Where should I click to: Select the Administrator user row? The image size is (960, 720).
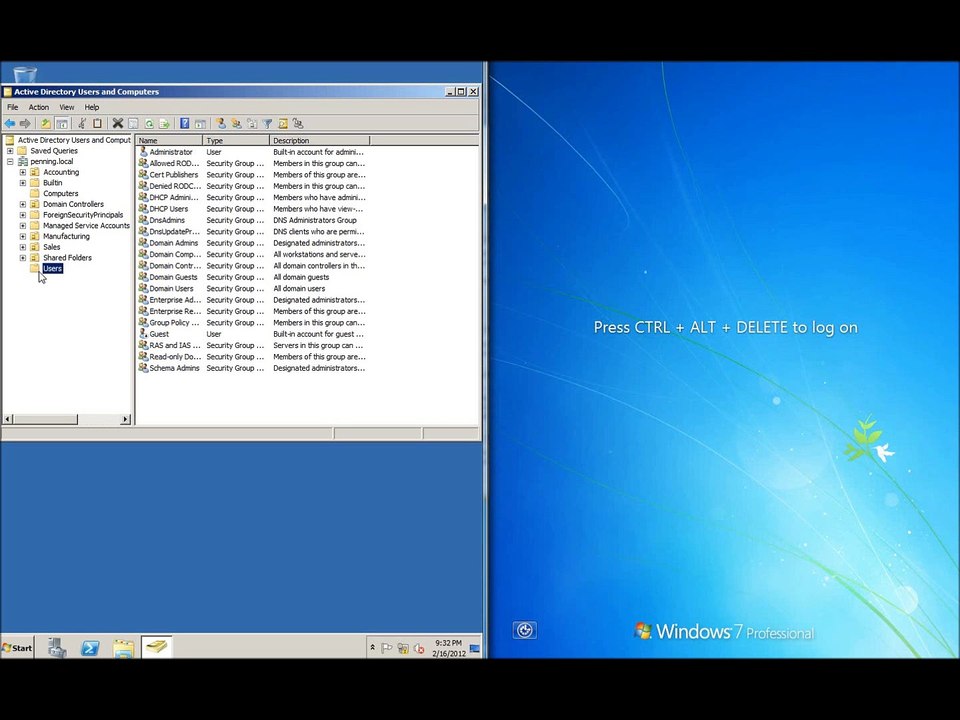[252, 152]
